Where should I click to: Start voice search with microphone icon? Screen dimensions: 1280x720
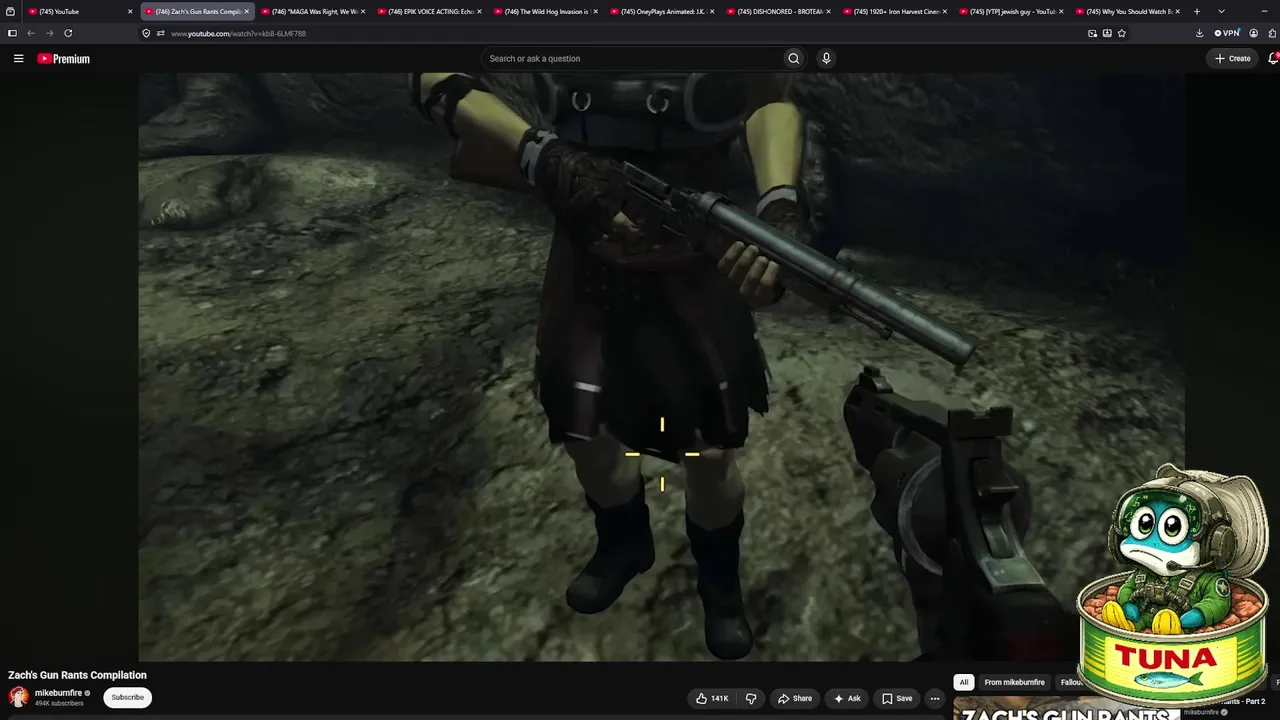pos(826,58)
